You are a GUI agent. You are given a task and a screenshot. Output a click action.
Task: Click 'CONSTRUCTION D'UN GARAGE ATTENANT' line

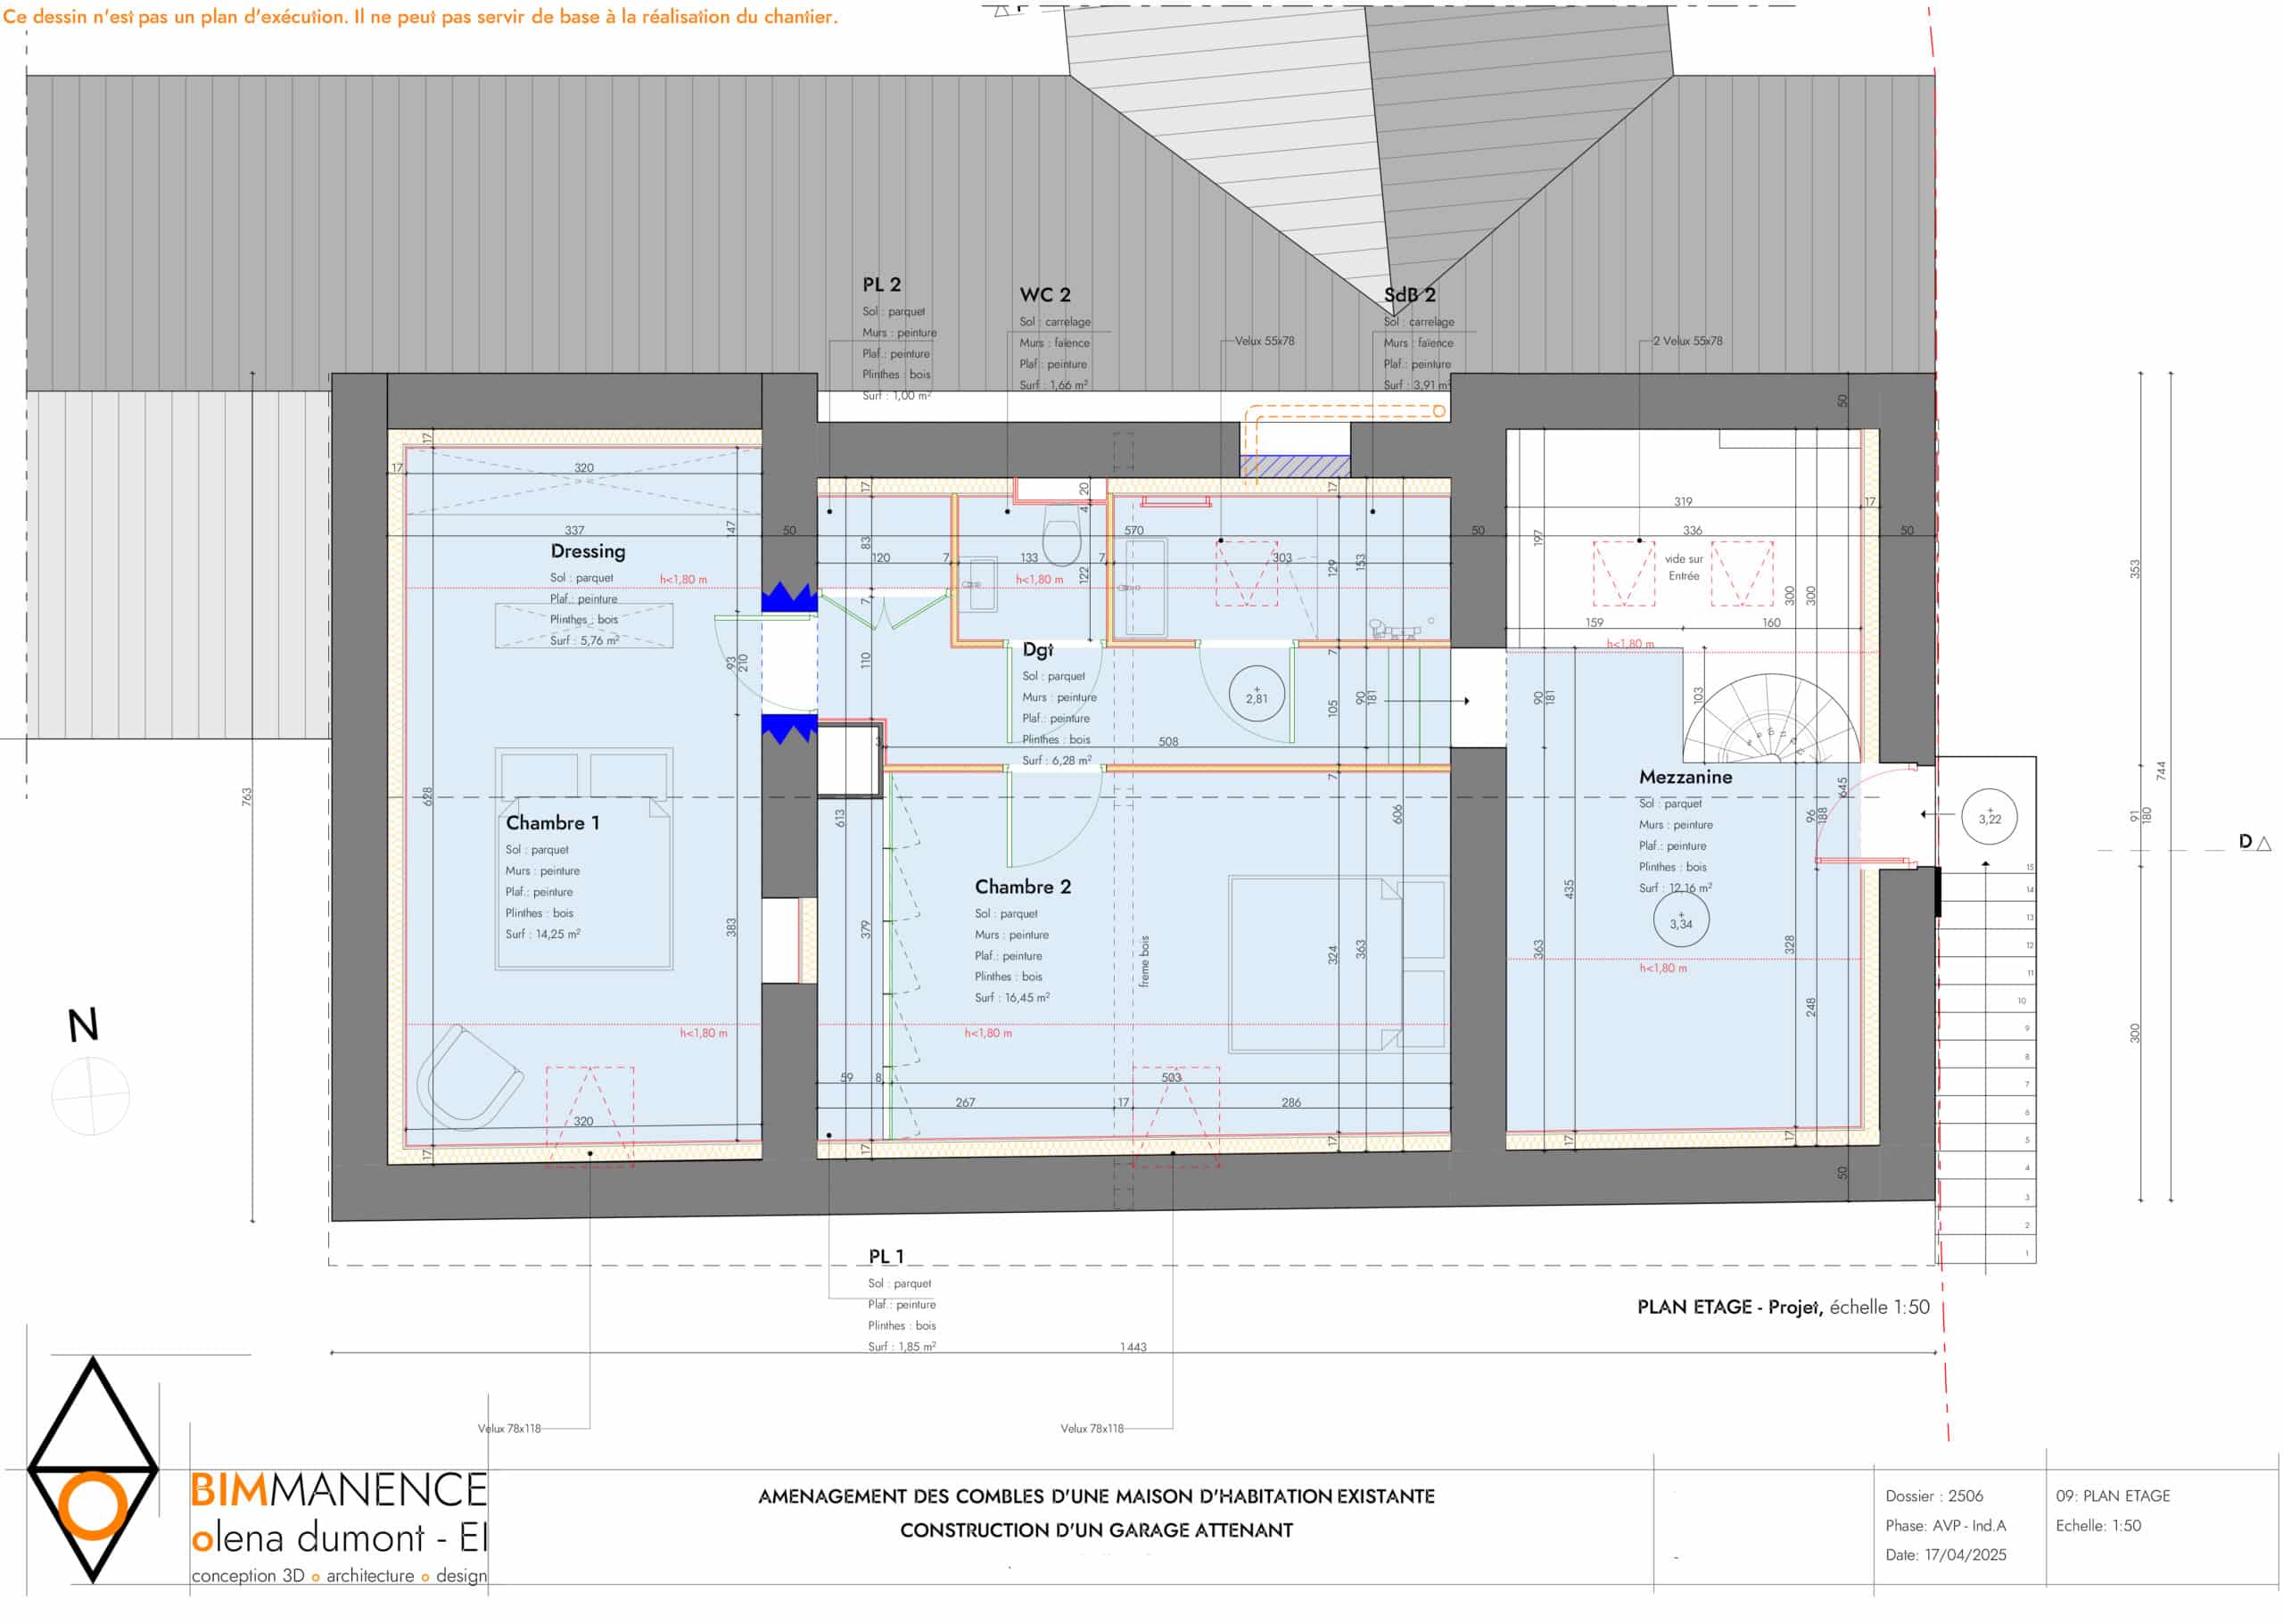point(1096,1531)
